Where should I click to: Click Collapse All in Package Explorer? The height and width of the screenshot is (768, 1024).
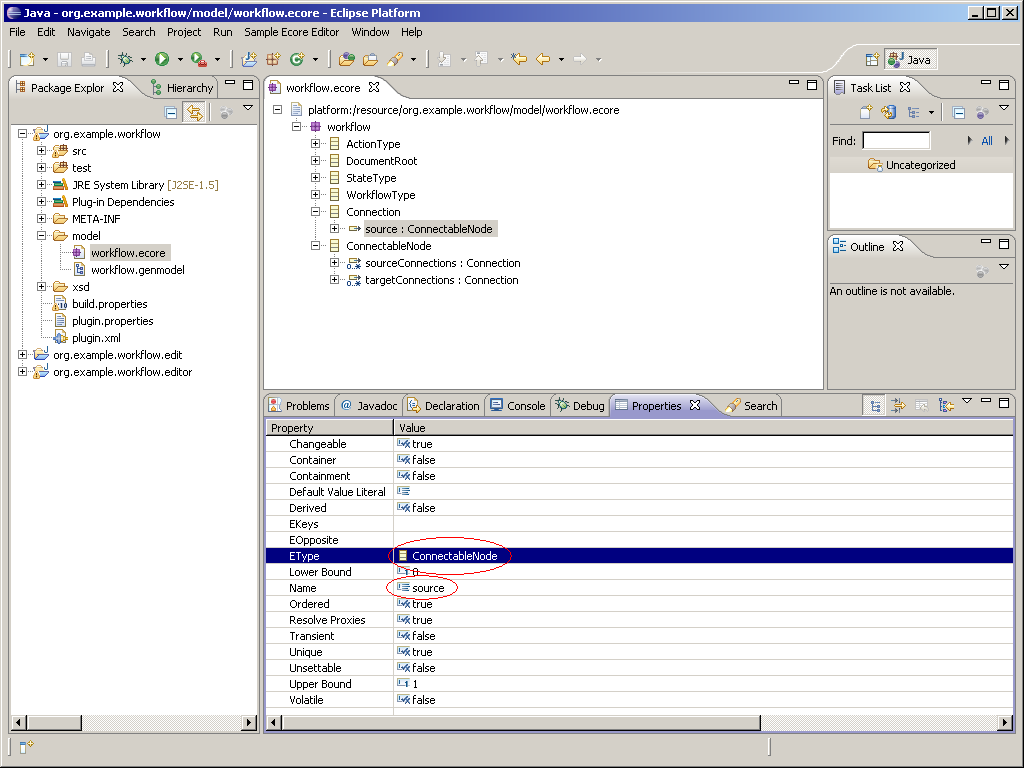click(171, 113)
